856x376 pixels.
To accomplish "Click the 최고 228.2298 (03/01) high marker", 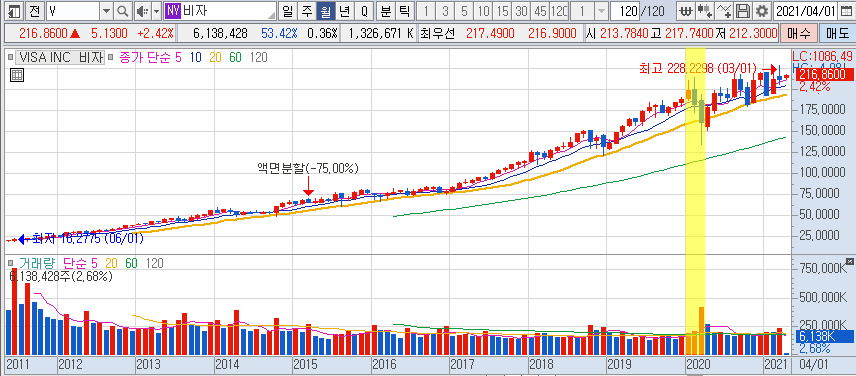I will (698, 69).
